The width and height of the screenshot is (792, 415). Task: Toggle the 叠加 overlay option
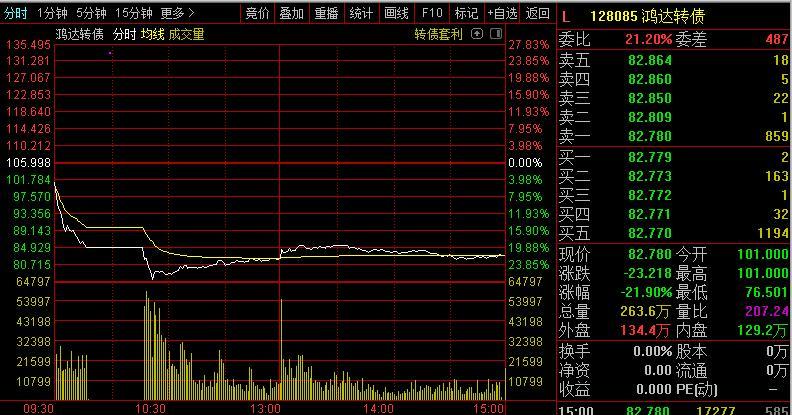click(x=292, y=13)
